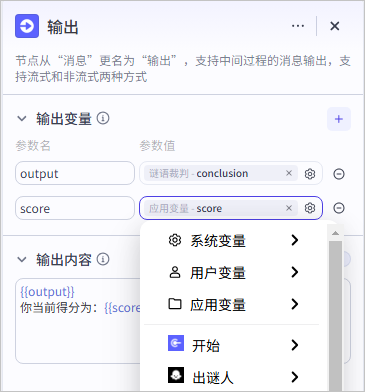Click the 用户变量 person icon

pyautogui.click(x=175, y=272)
